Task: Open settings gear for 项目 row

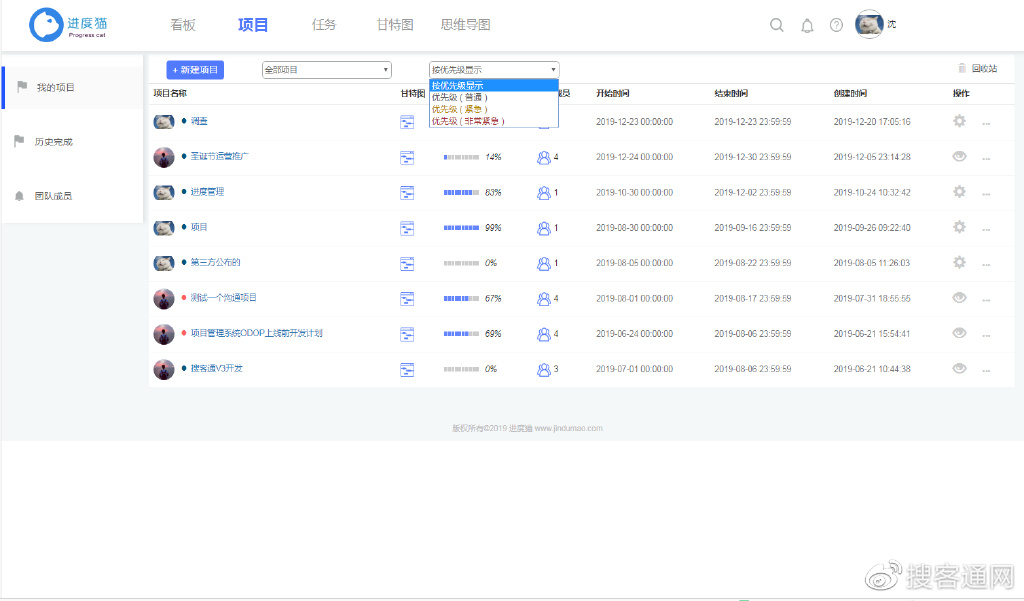Action: (x=959, y=227)
